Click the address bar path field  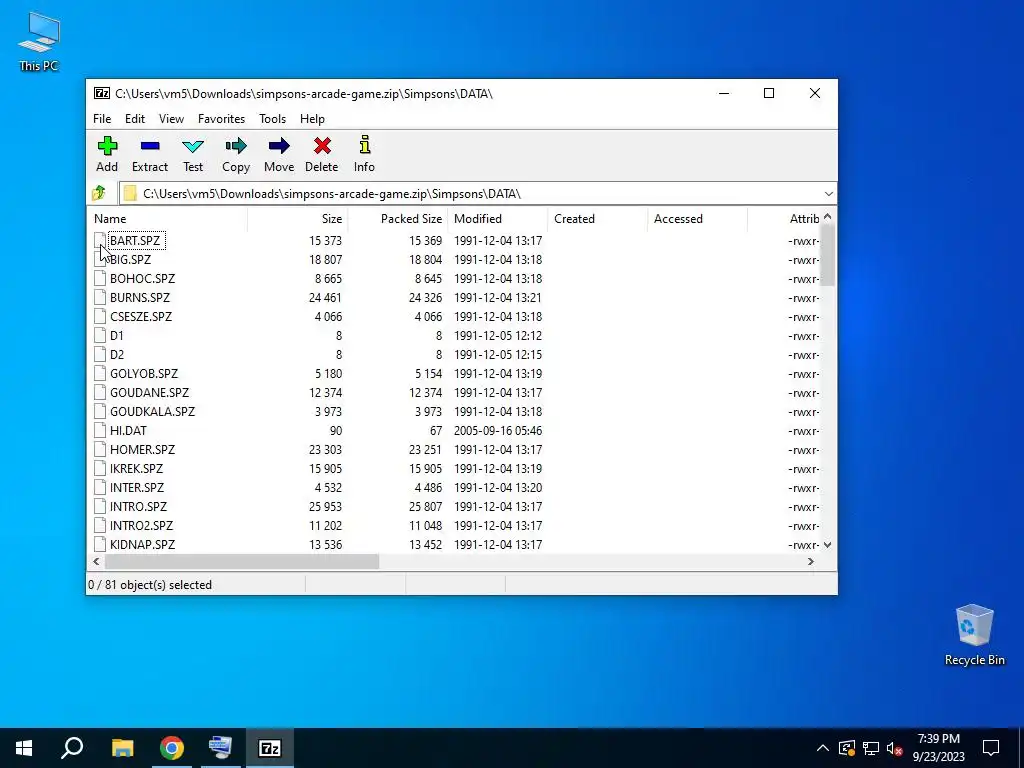469,194
